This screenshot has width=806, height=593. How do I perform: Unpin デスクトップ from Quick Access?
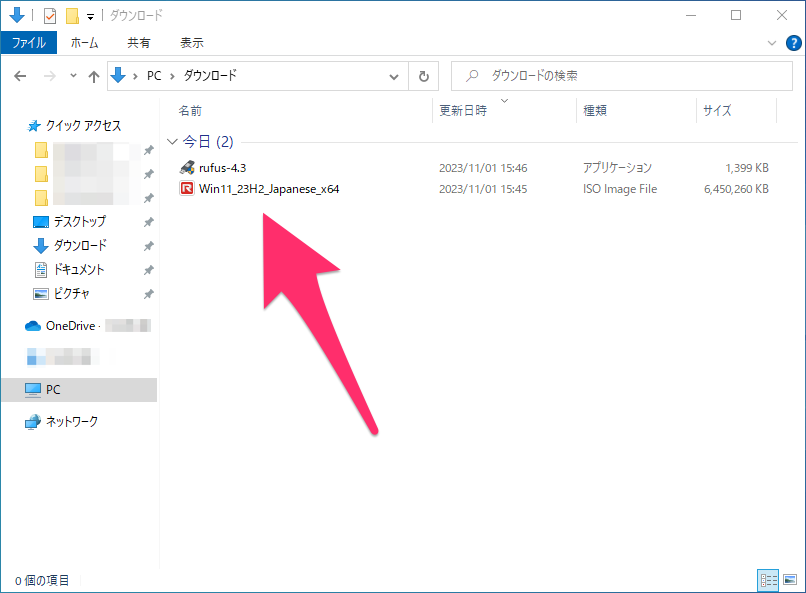tap(148, 221)
